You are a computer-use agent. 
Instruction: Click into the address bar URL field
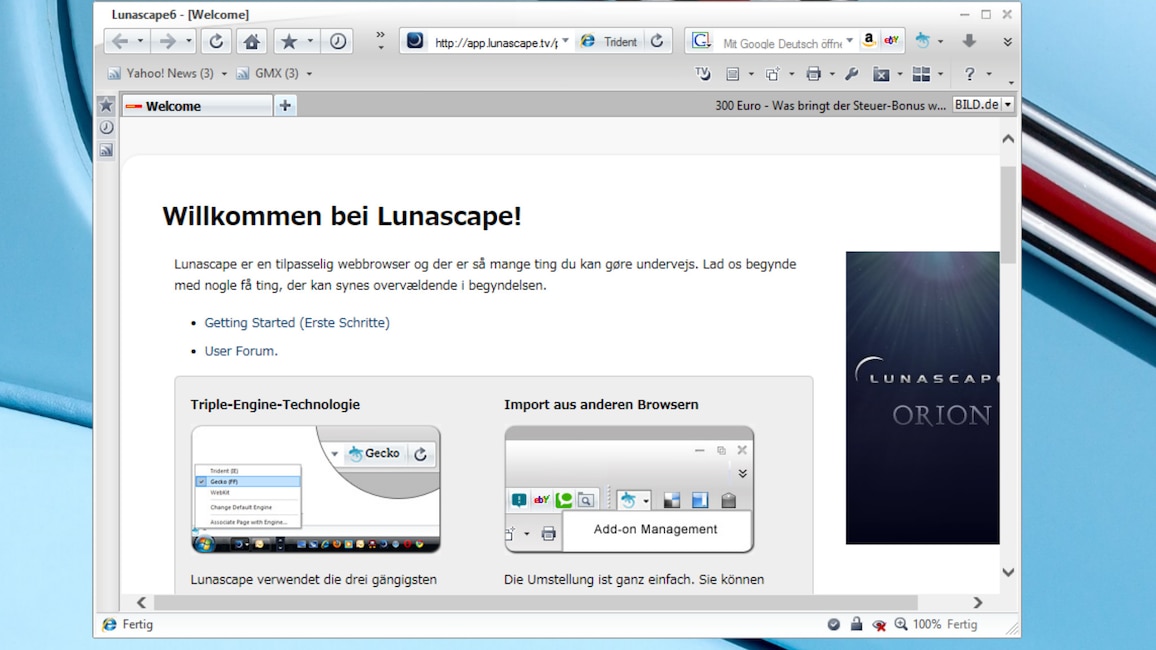(495, 43)
